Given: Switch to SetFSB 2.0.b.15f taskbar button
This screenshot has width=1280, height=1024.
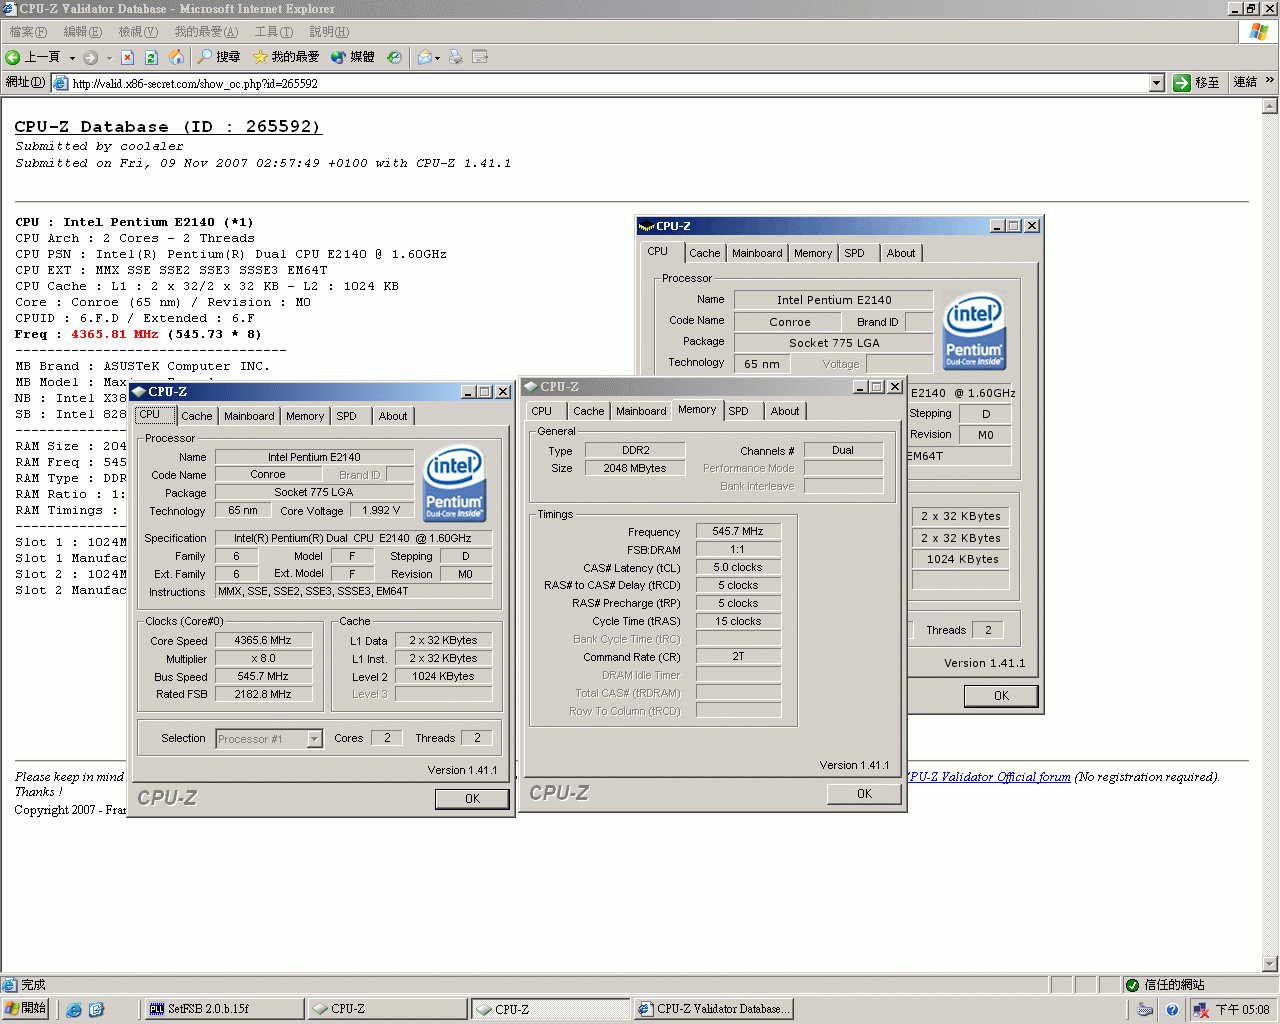Looking at the screenshot, I should click(224, 1009).
